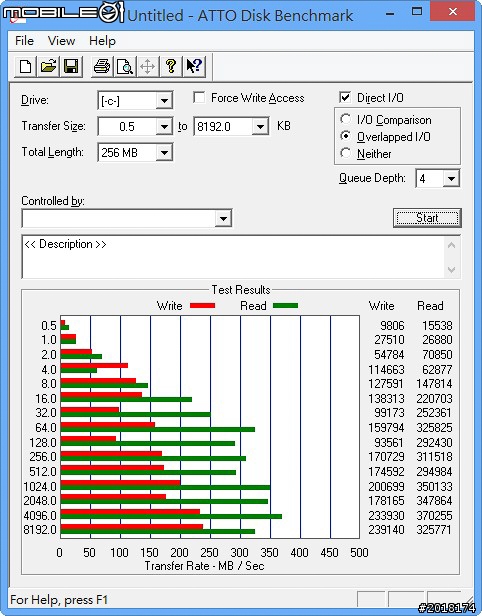
Task: Click the 256.0 transfer size row label
Action: 43,457
